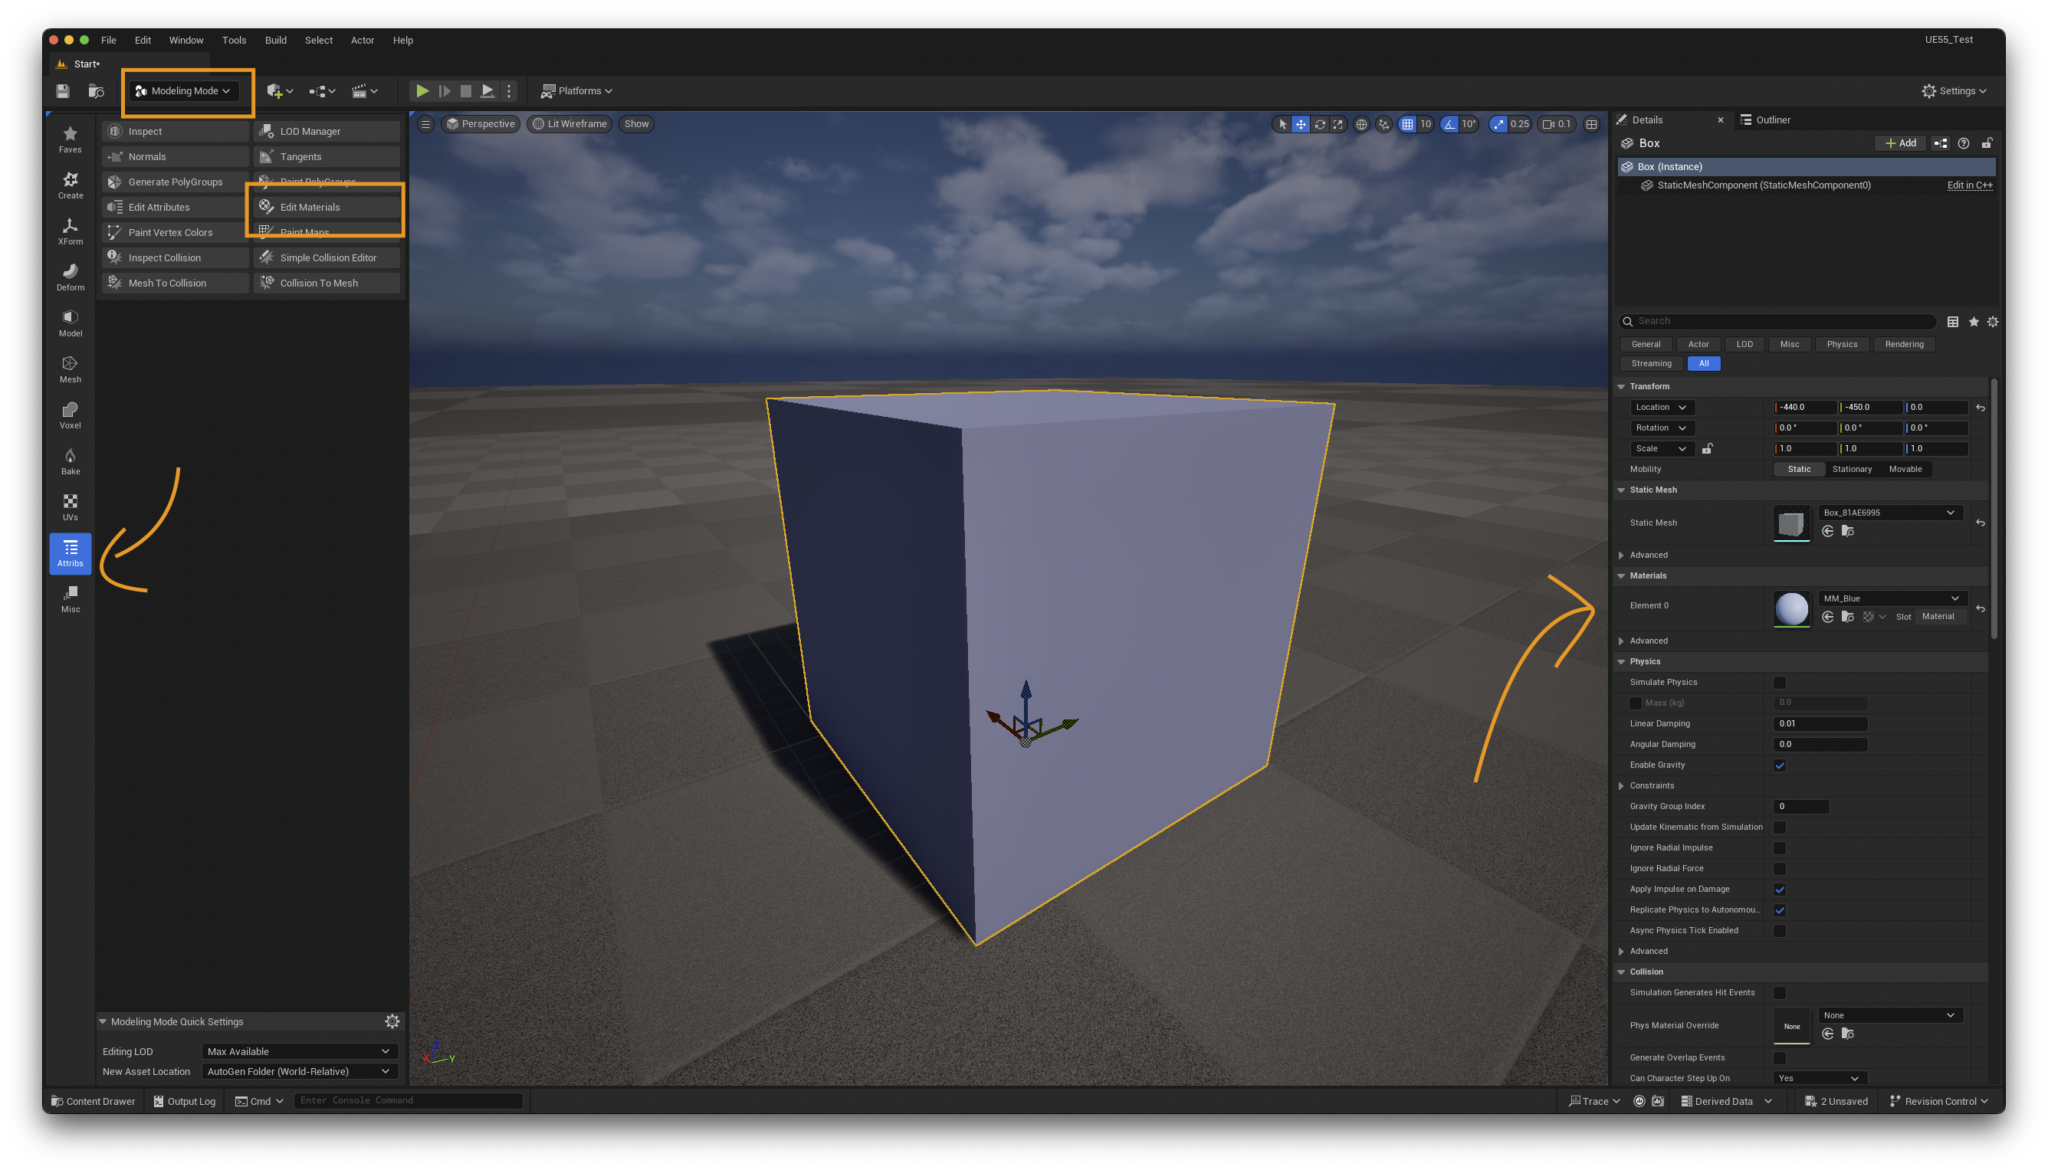Uncheck Apply Impulse on Damage
This screenshot has width=2048, height=1170.
coord(1779,889)
